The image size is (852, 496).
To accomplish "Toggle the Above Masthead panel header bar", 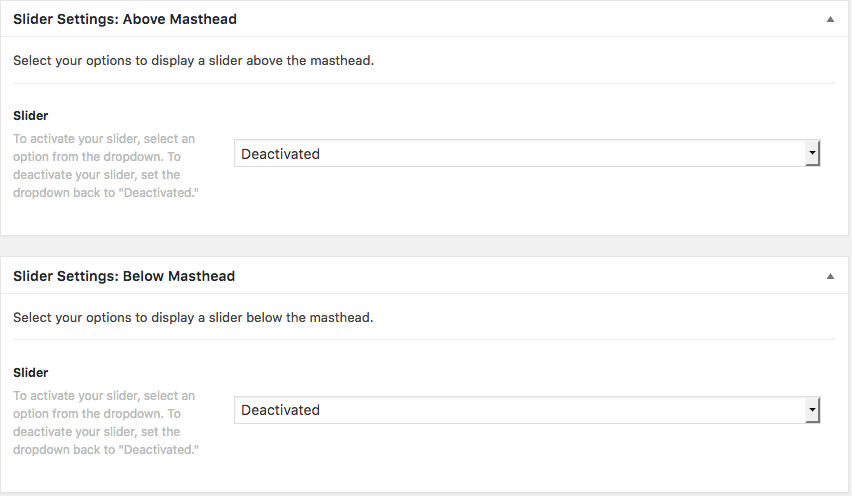I will 500,19.
